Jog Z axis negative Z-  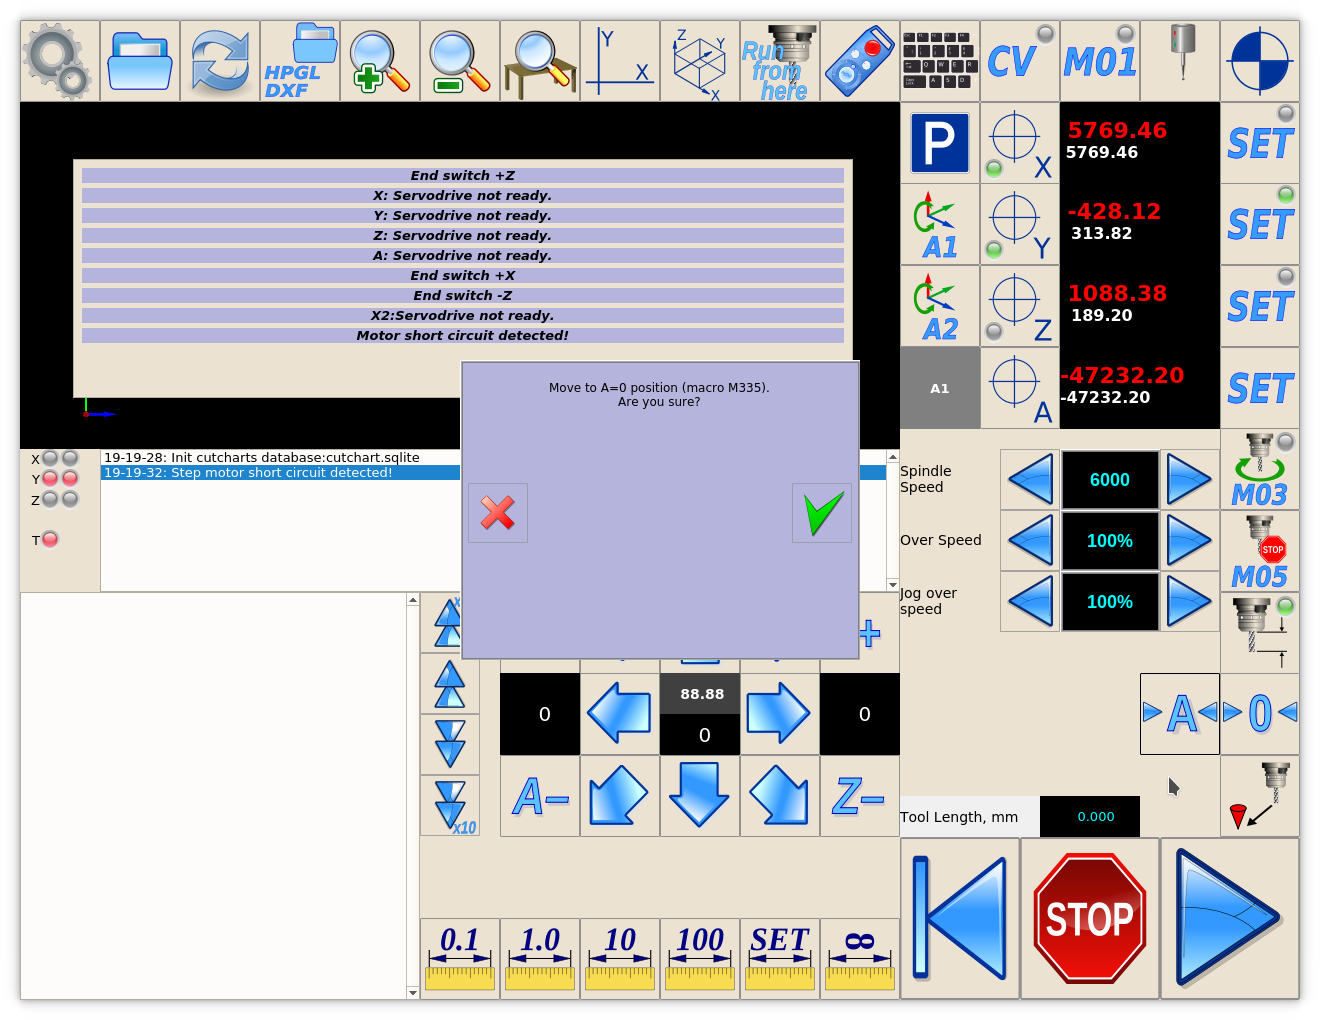[860, 796]
